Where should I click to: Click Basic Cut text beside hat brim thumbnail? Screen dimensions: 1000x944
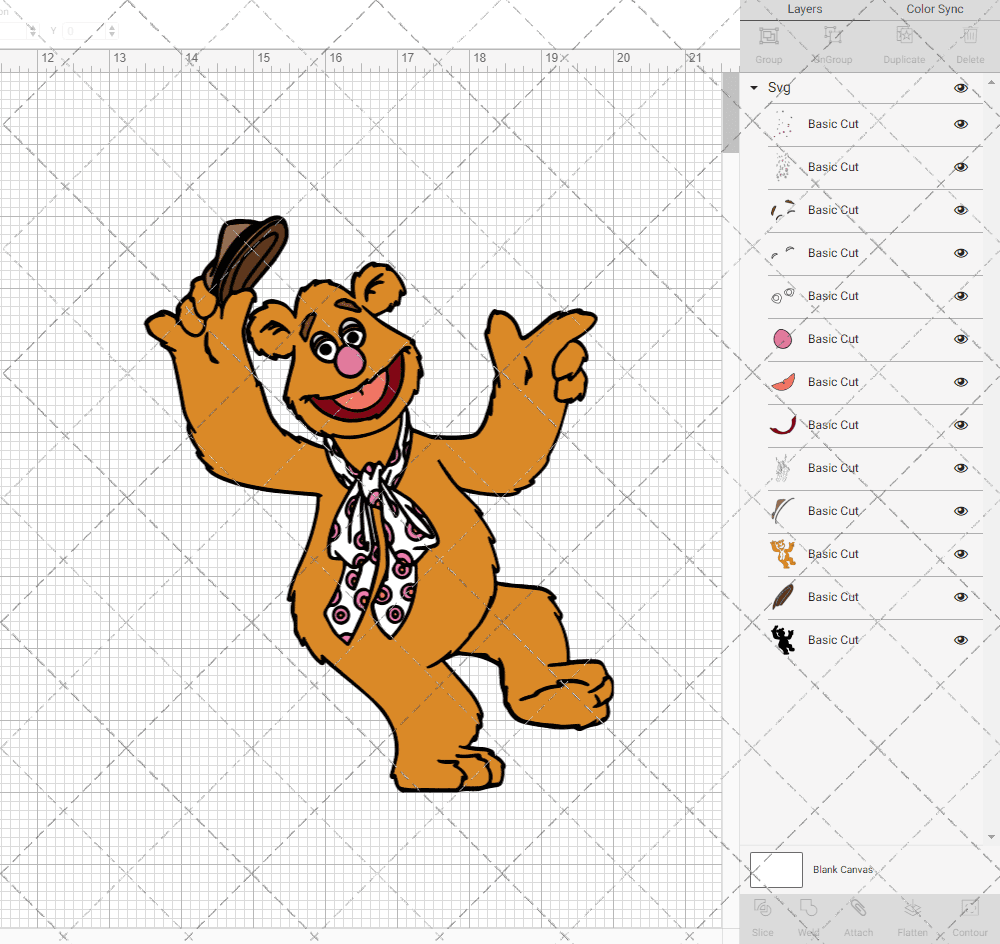[833, 511]
